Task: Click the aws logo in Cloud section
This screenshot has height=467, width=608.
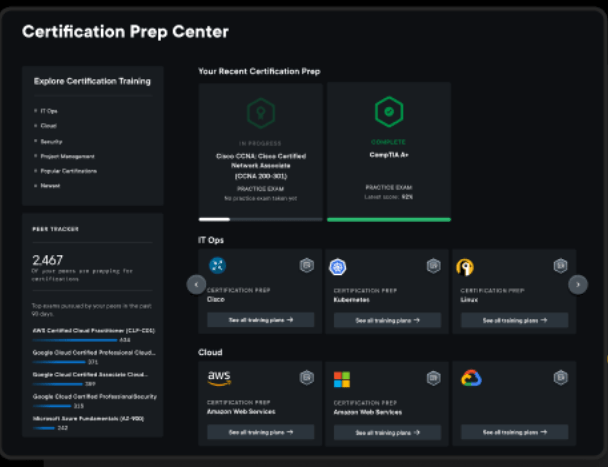Action: pos(219,378)
